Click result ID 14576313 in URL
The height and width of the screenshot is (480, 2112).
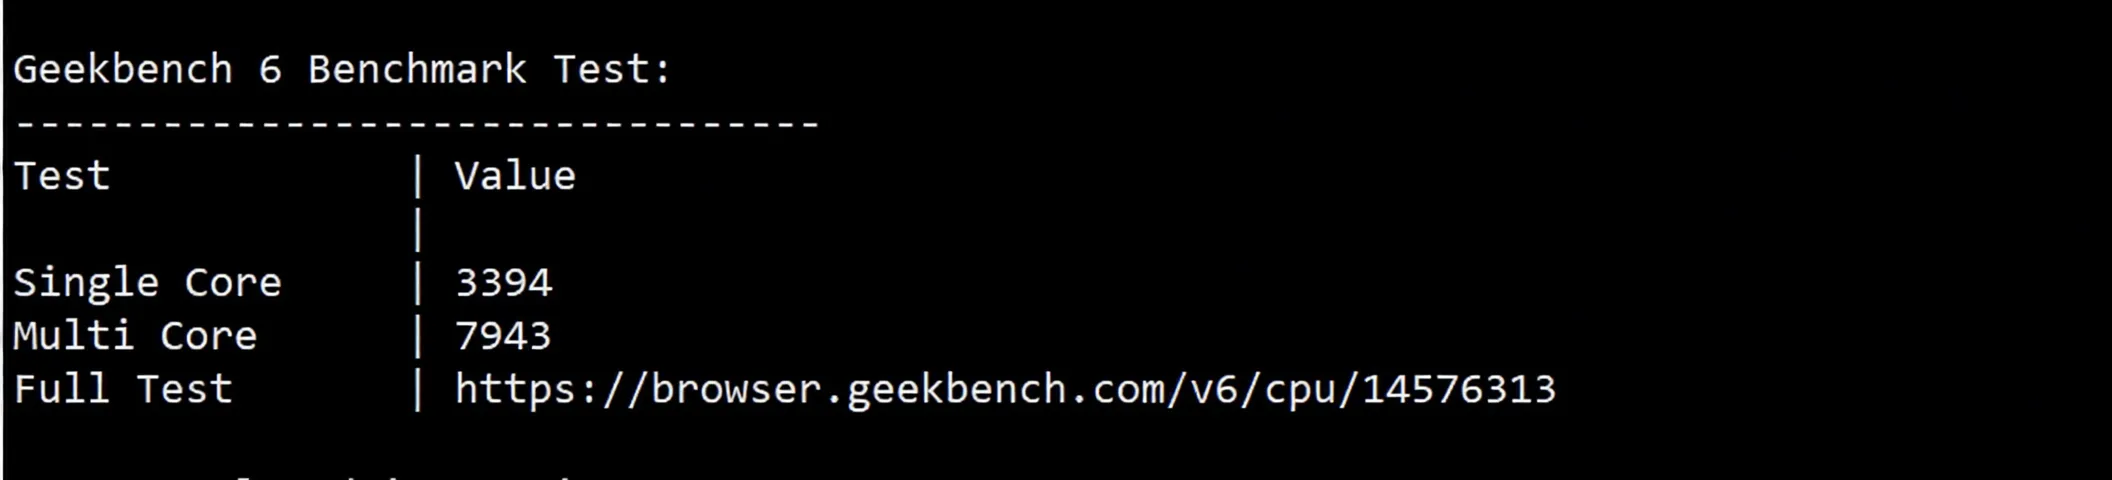point(1458,389)
